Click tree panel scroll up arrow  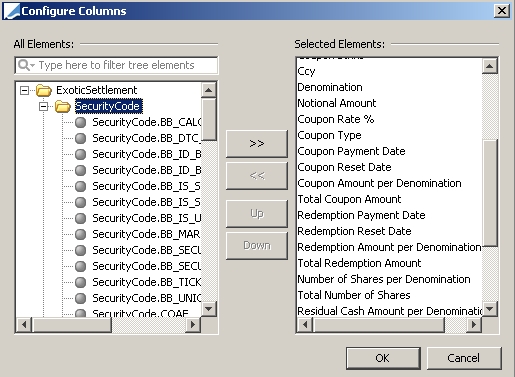(x=209, y=90)
